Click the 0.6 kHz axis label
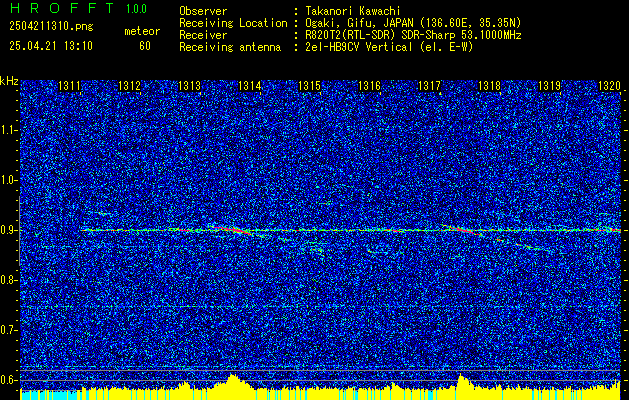This screenshot has height=400, width=629. click(8, 380)
